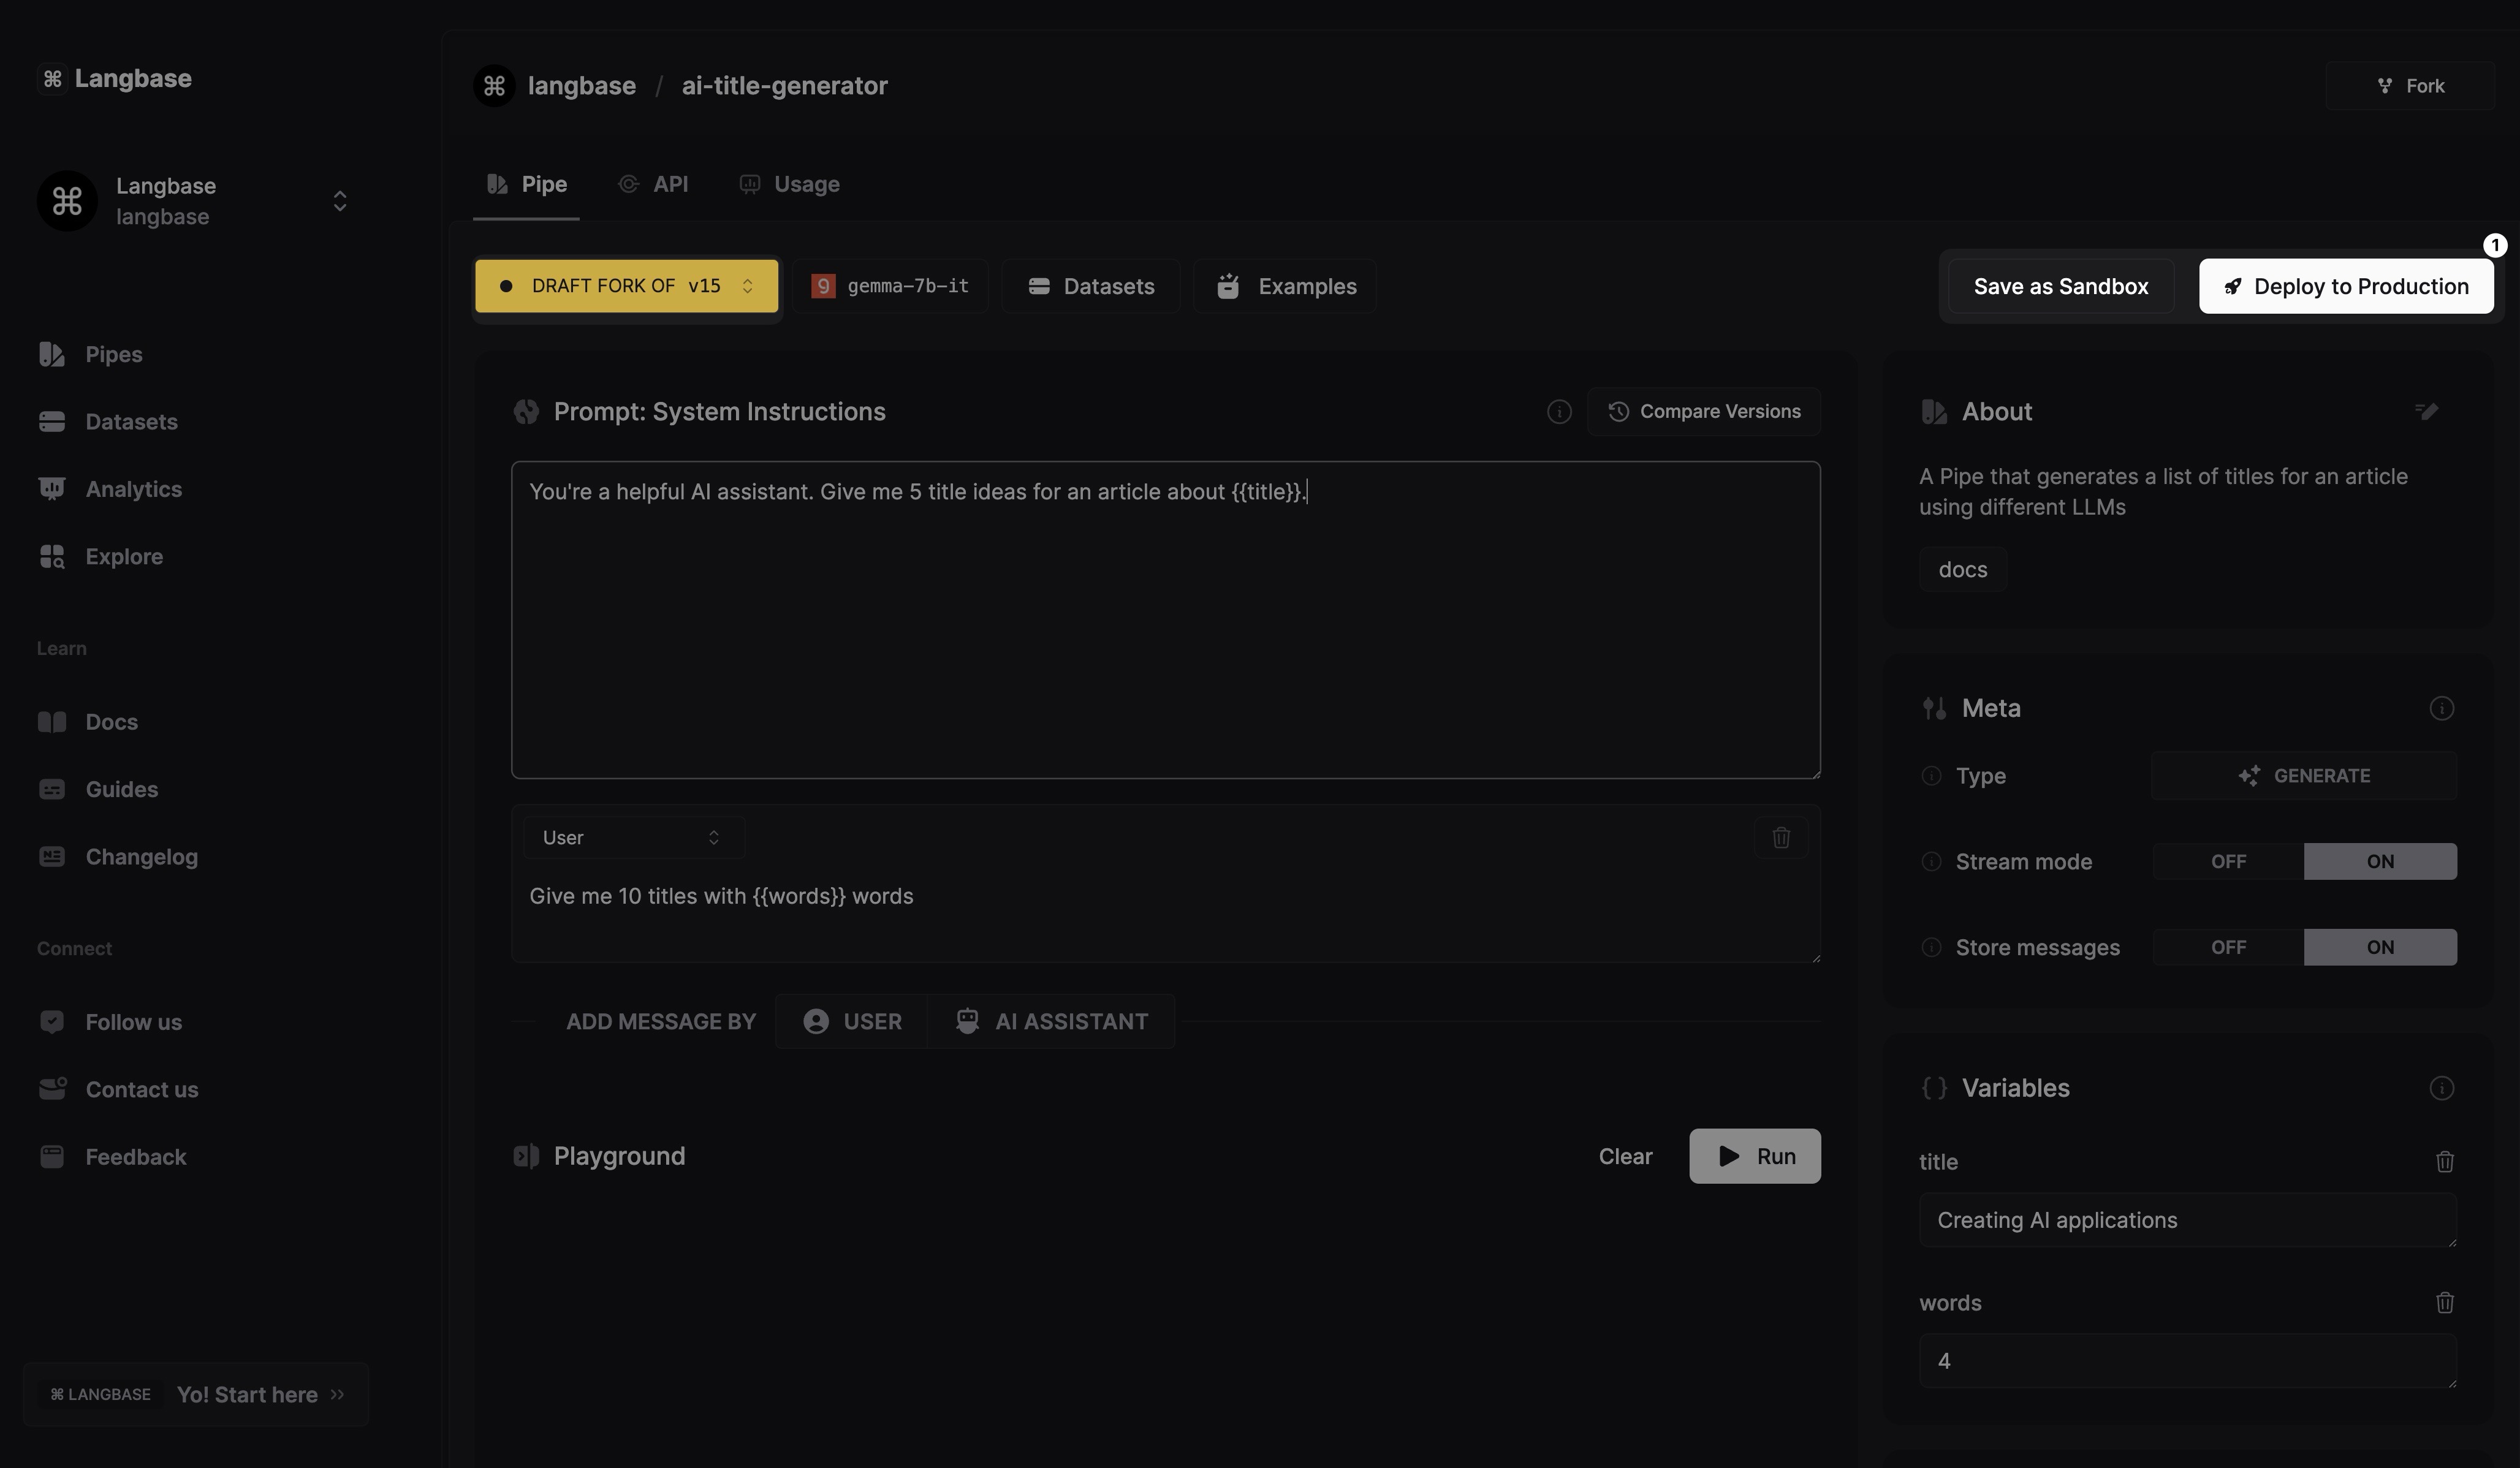The image size is (2520, 1468).
Task: Click the Variables section info icon
Action: (2441, 1088)
